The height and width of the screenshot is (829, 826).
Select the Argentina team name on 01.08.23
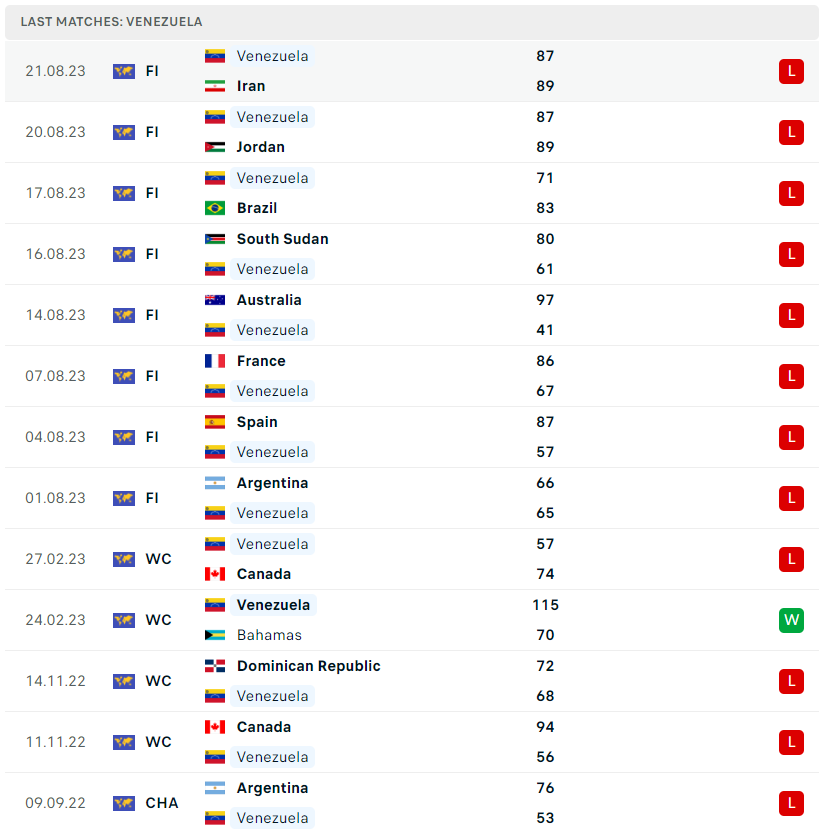pyautogui.click(x=272, y=483)
